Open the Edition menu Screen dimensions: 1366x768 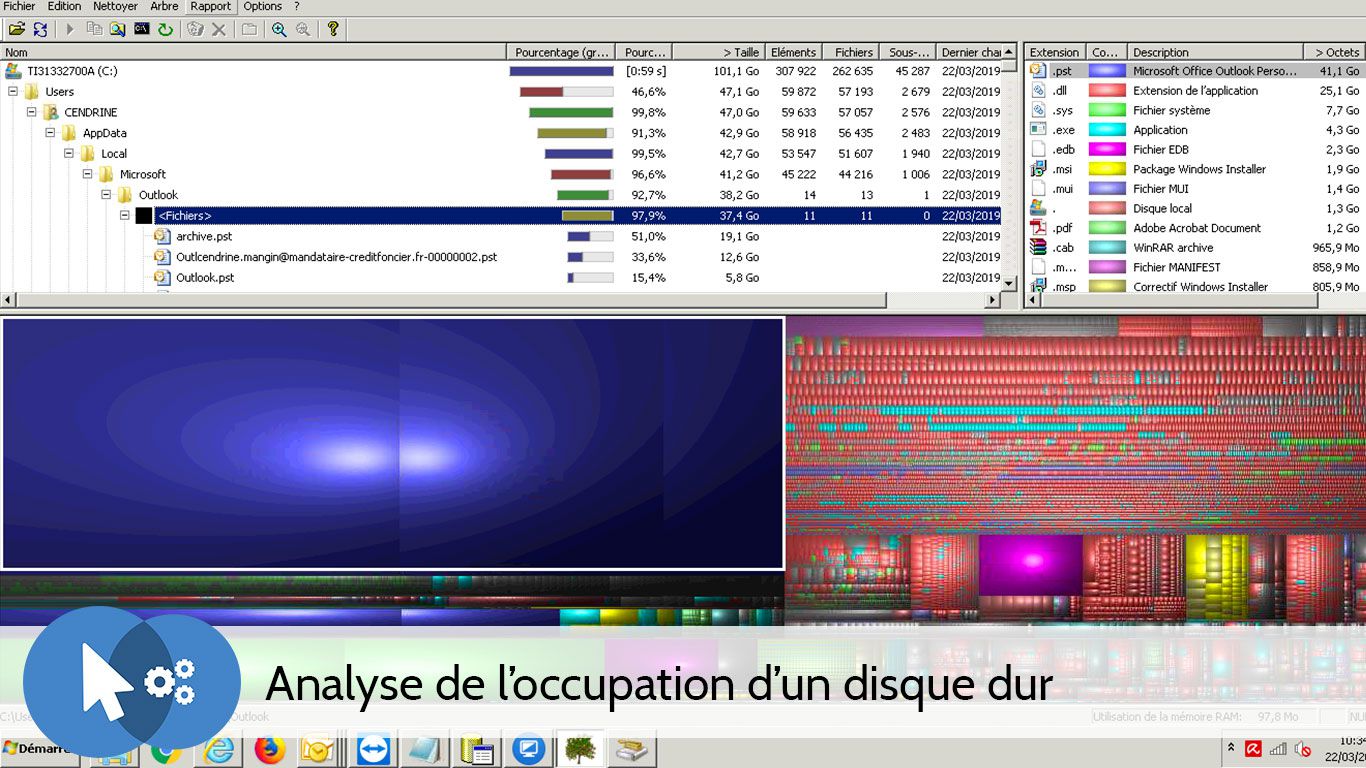click(x=64, y=7)
